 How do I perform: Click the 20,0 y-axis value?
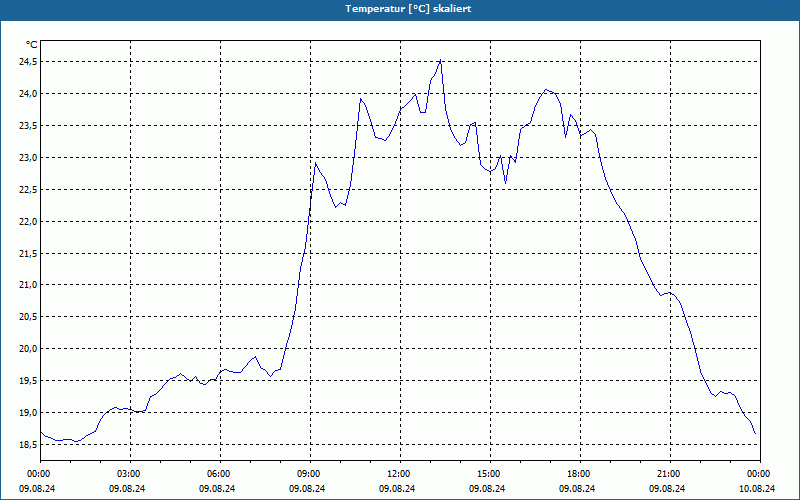[28, 349]
